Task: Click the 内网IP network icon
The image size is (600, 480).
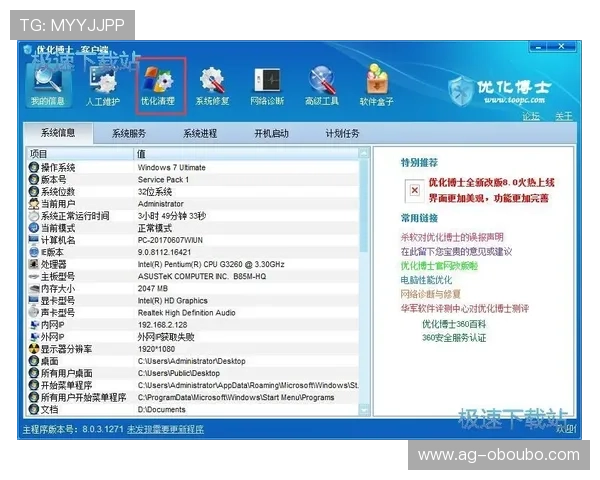Action: (34, 325)
